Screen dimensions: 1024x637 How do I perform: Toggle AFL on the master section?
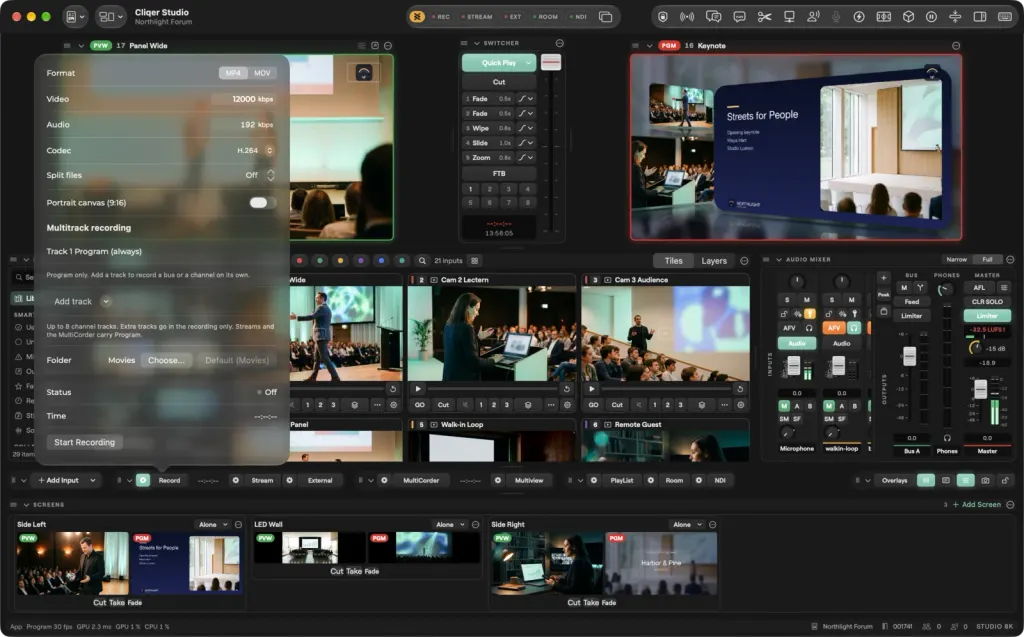pos(979,287)
